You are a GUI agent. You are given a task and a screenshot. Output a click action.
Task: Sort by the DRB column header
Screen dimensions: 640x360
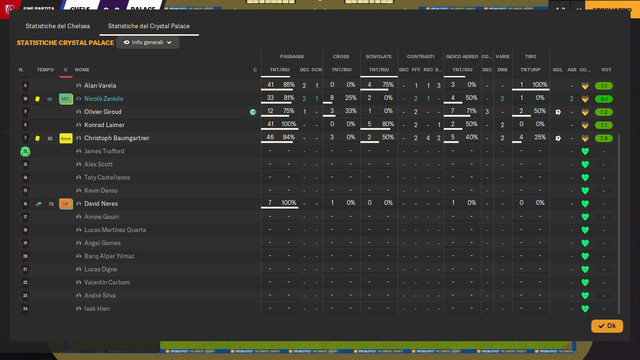[502, 70]
